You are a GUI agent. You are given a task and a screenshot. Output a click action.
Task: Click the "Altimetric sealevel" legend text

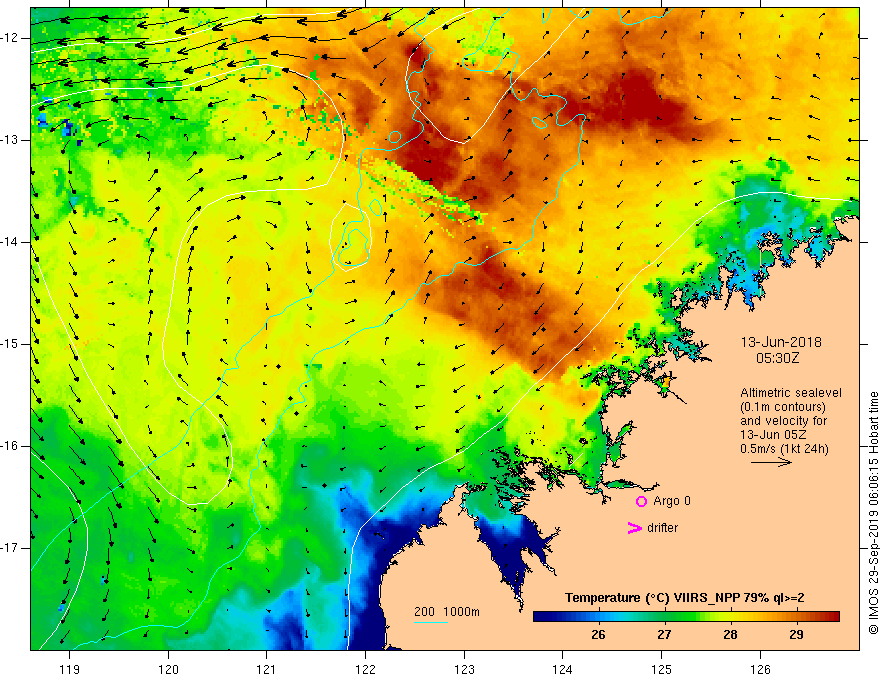pyautogui.click(x=791, y=393)
